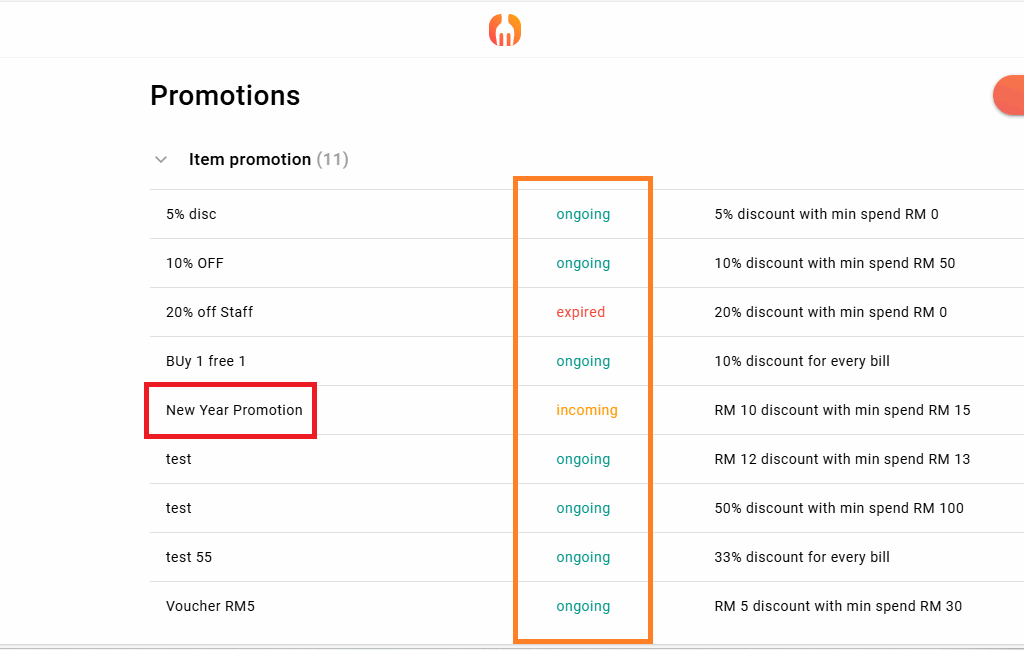Click the ongoing status of 5% disc
1024x650 pixels.
point(583,214)
